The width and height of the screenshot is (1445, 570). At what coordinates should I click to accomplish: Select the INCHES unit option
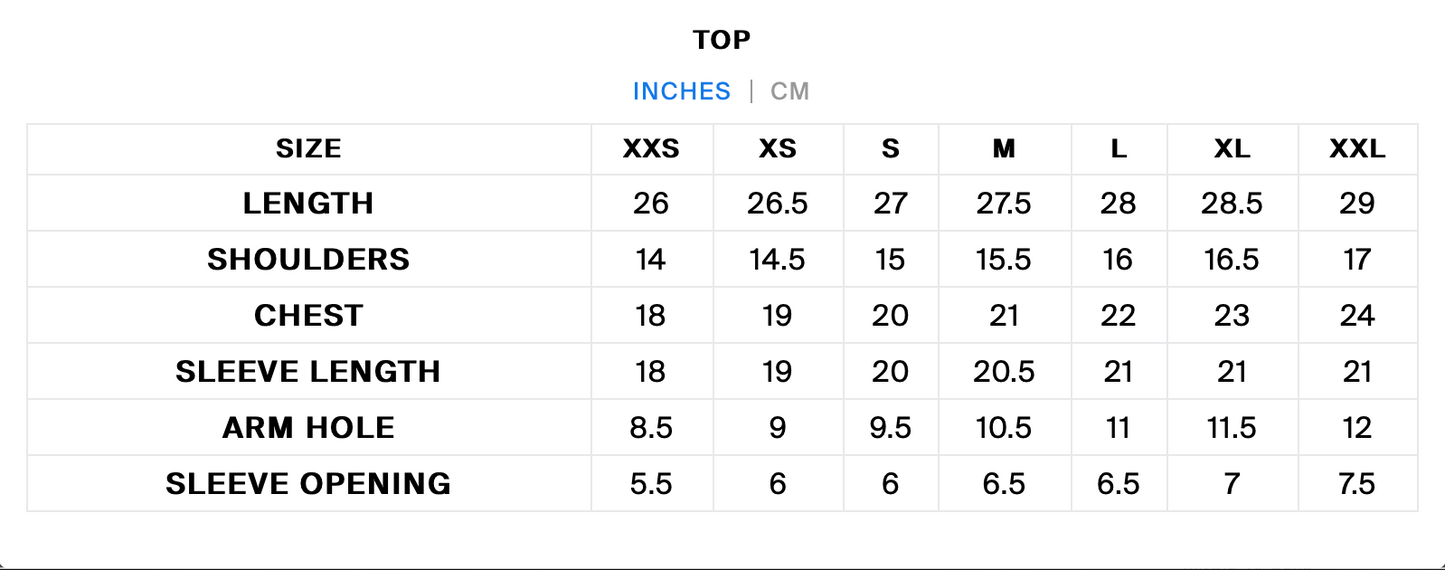(x=682, y=91)
